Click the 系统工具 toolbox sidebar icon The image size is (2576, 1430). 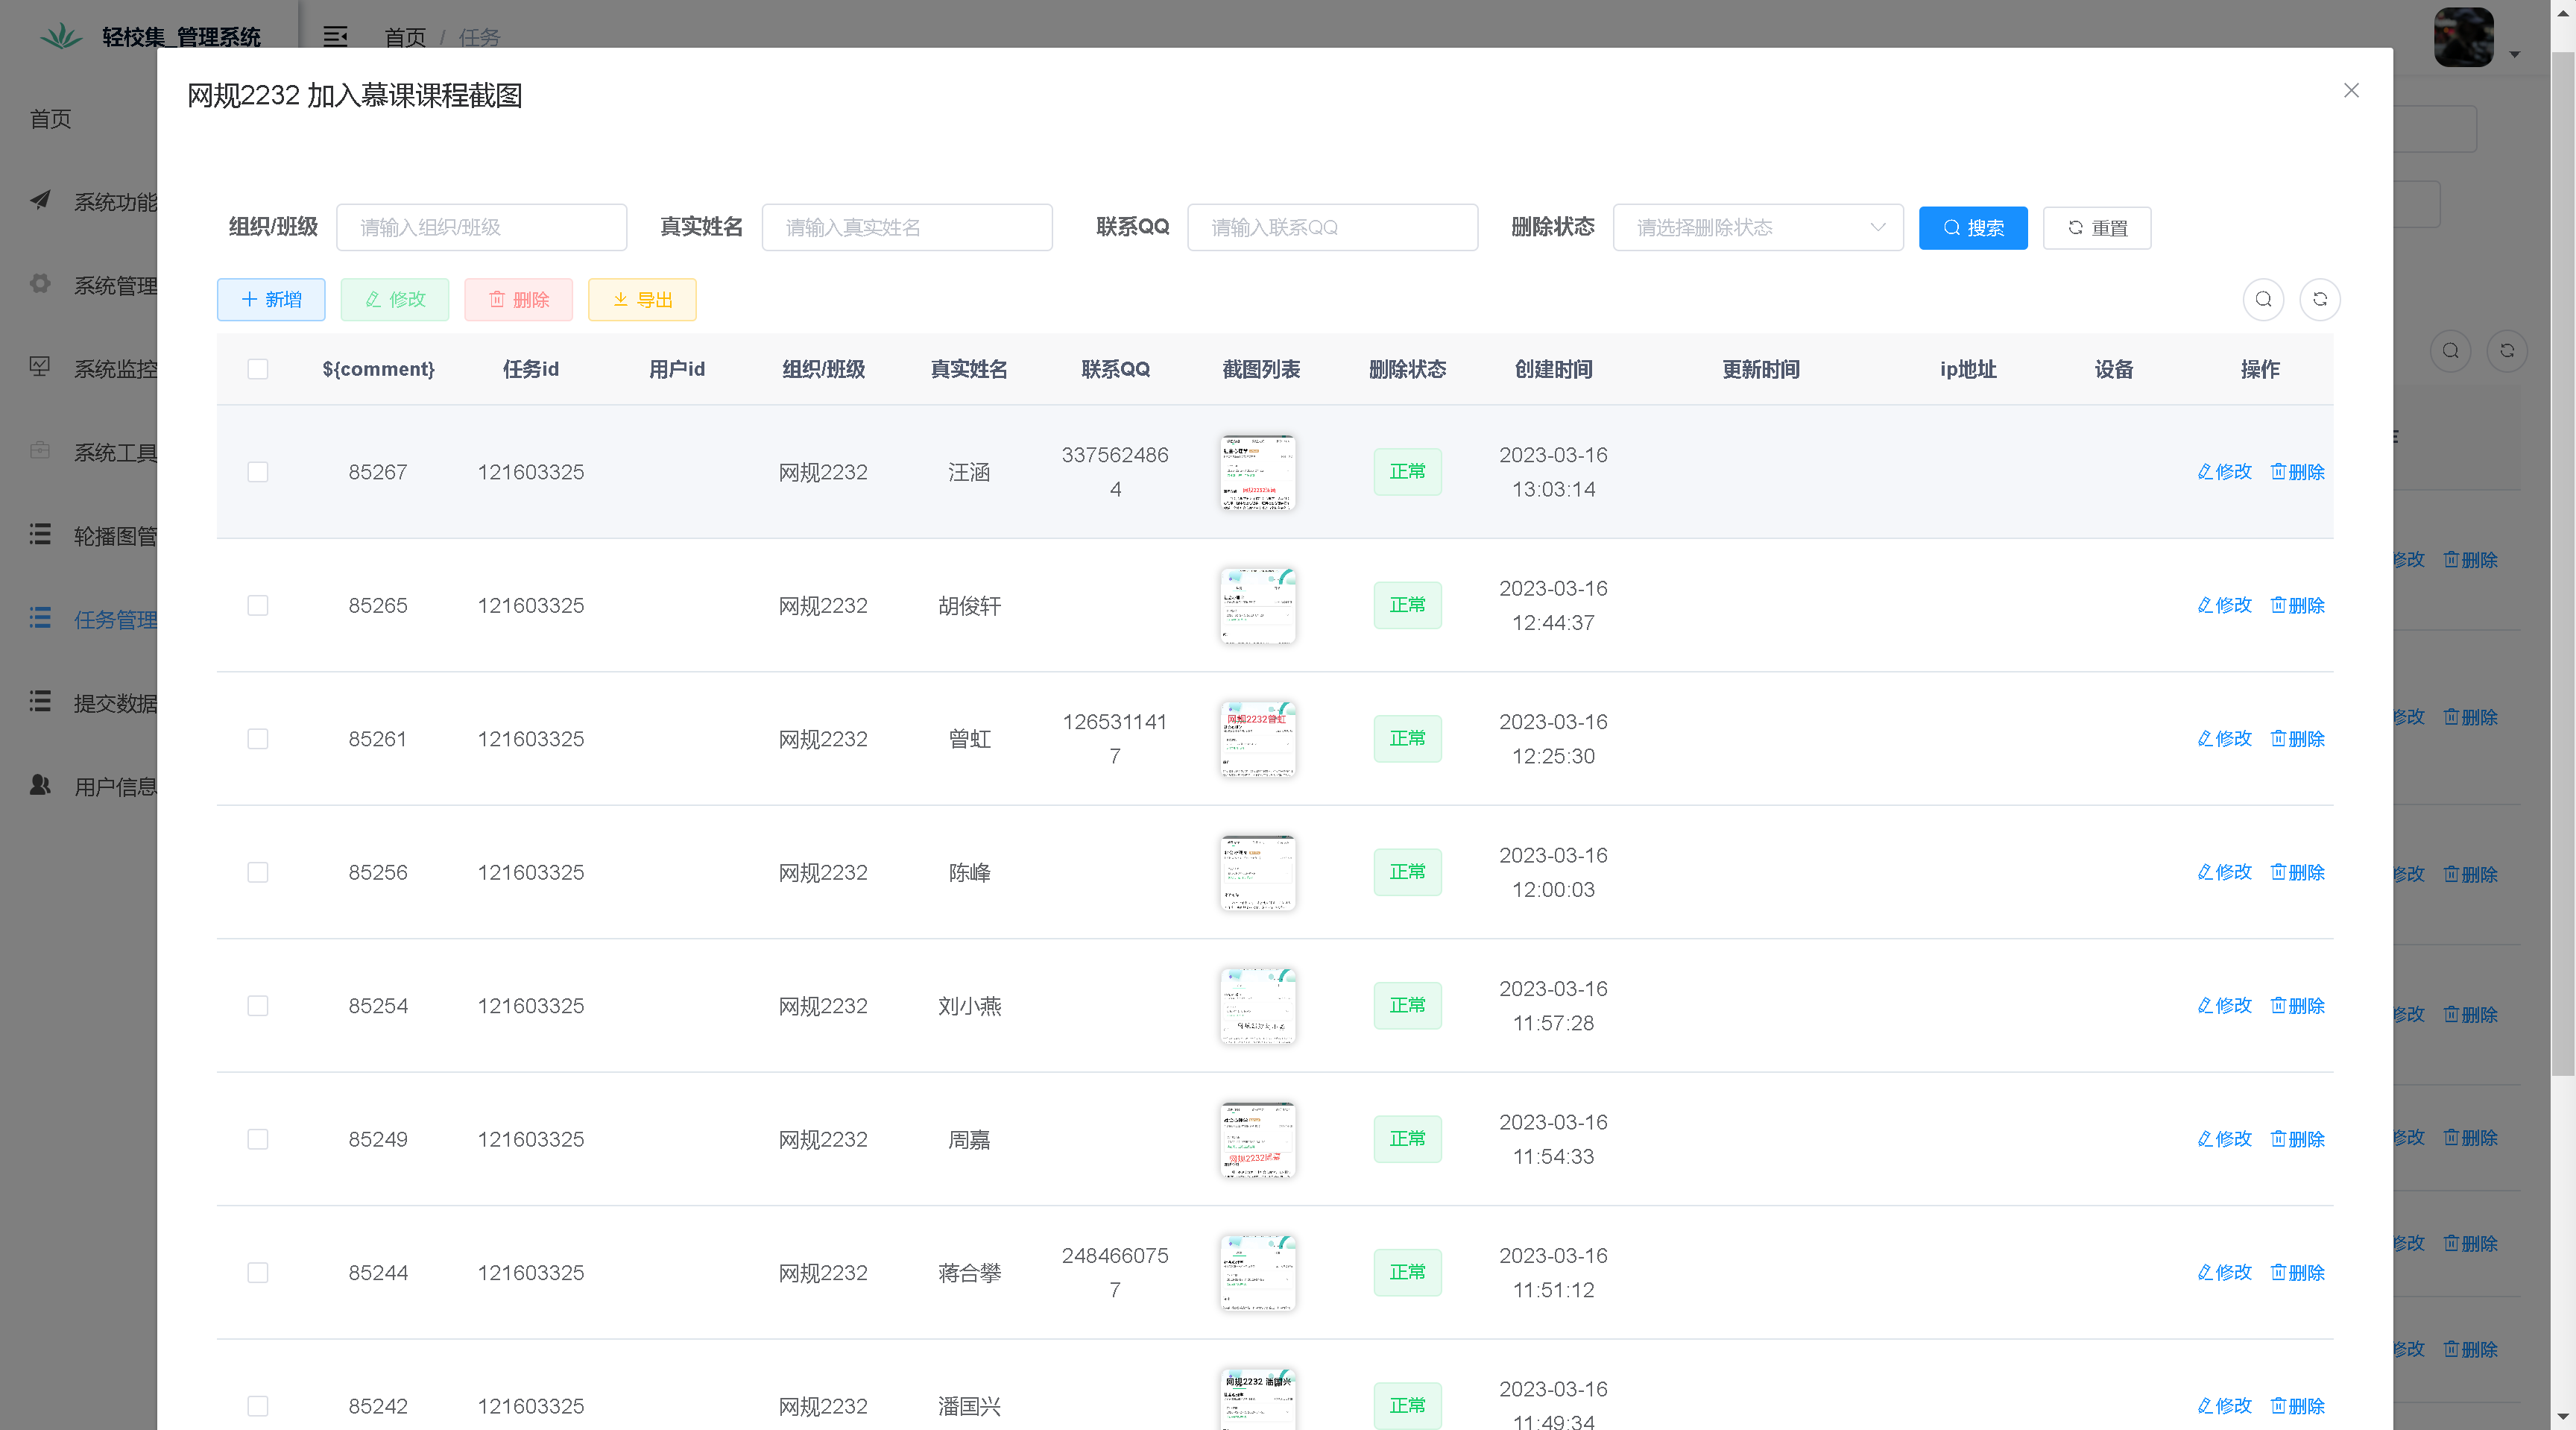click(40, 451)
